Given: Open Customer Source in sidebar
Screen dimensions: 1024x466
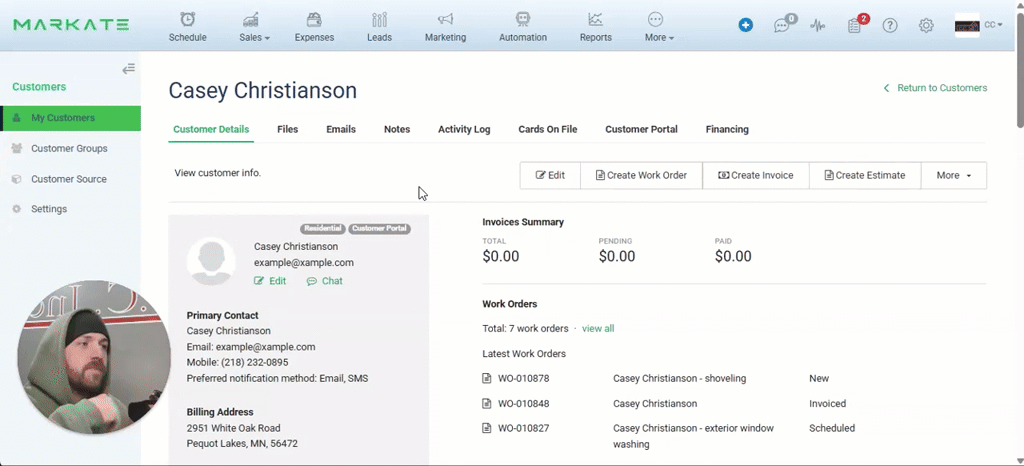Looking at the screenshot, I should 71,179.
